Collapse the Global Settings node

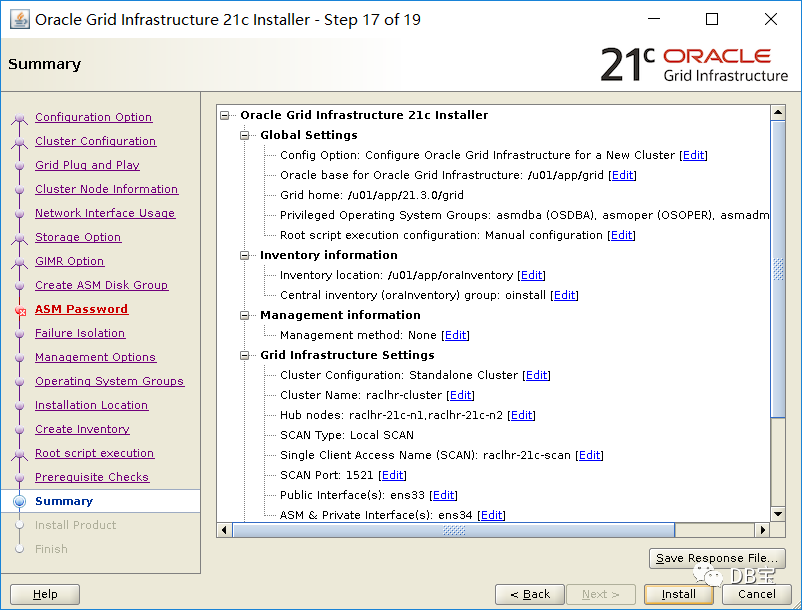point(244,135)
